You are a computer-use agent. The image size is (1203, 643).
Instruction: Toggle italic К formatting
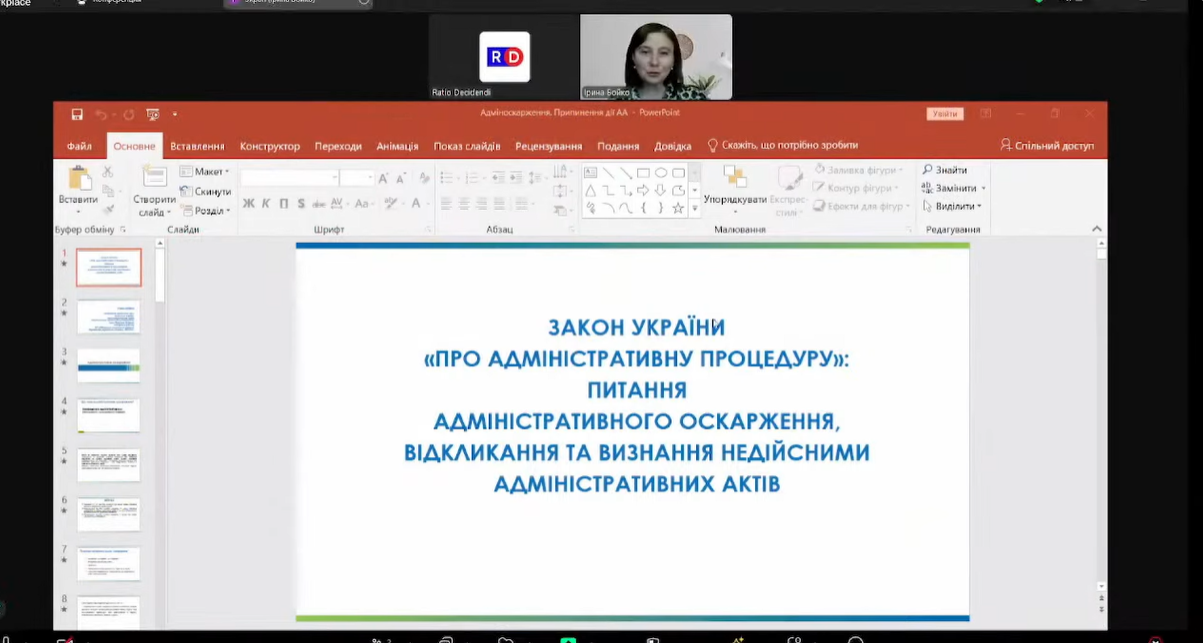266,204
